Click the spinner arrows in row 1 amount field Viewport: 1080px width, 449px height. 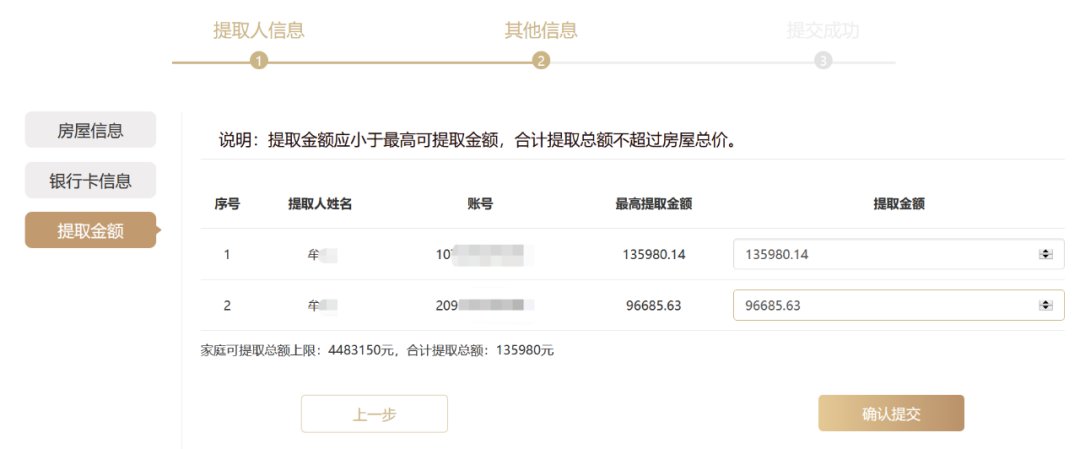(x=1046, y=254)
